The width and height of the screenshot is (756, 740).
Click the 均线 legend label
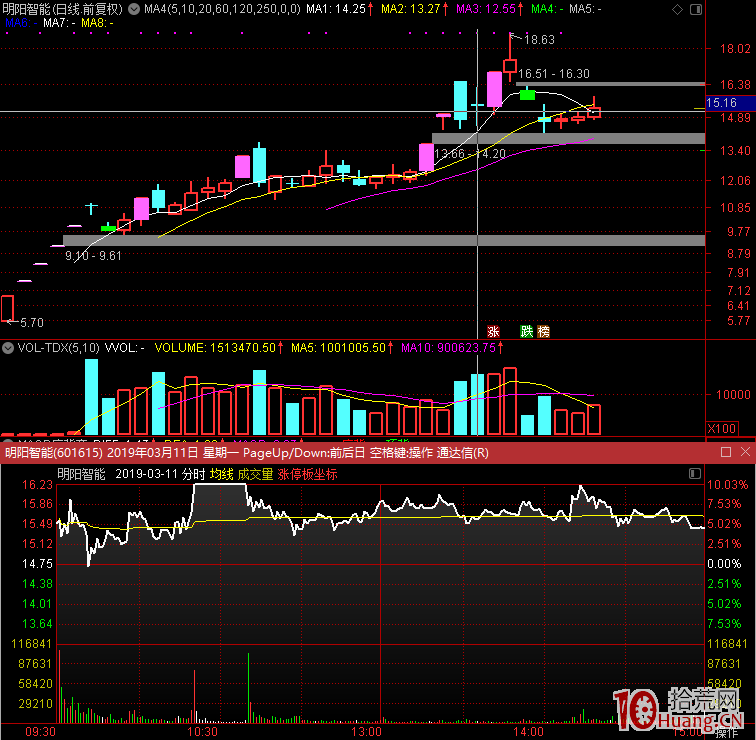(x=222, y=474)
